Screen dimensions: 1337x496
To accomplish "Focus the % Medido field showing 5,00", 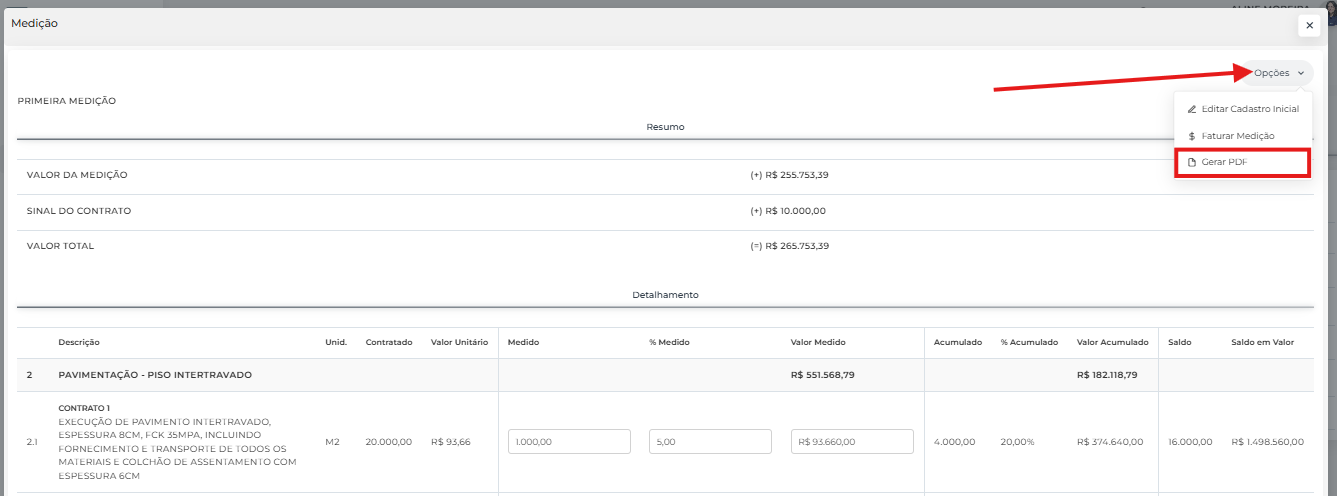I will (x=710, y=442).
